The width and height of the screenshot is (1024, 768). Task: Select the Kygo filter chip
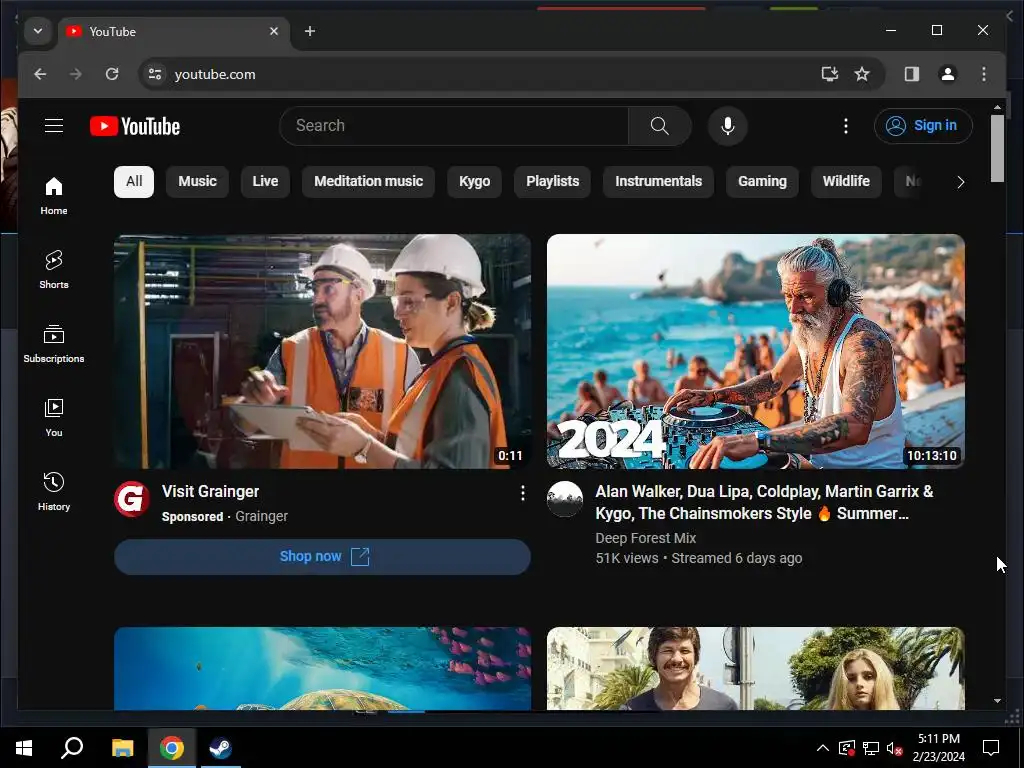[474, 181]
